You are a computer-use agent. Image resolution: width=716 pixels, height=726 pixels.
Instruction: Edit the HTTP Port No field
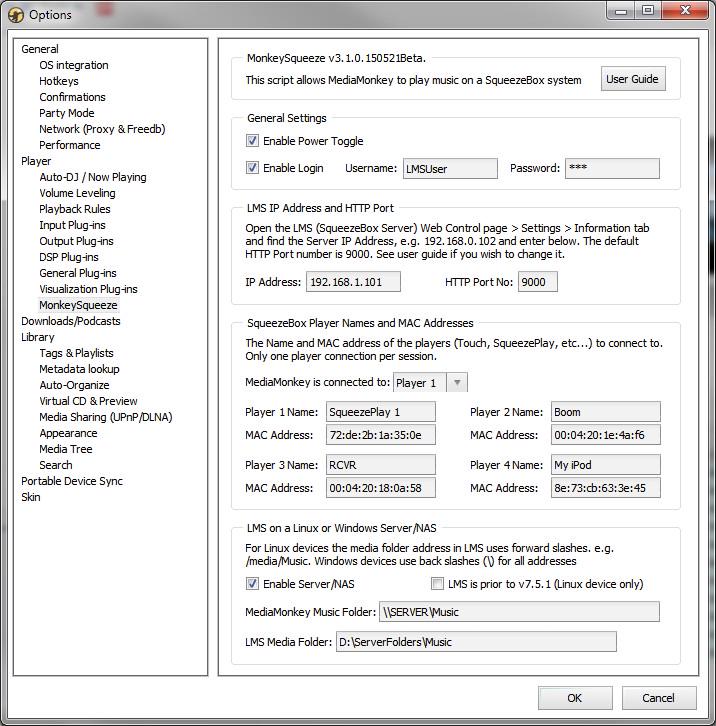[538, 282]
